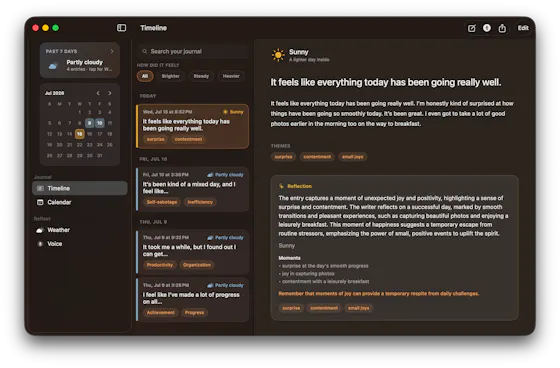
Task: Open entry It's been kind of a mixed day
Action: (192, 189)
